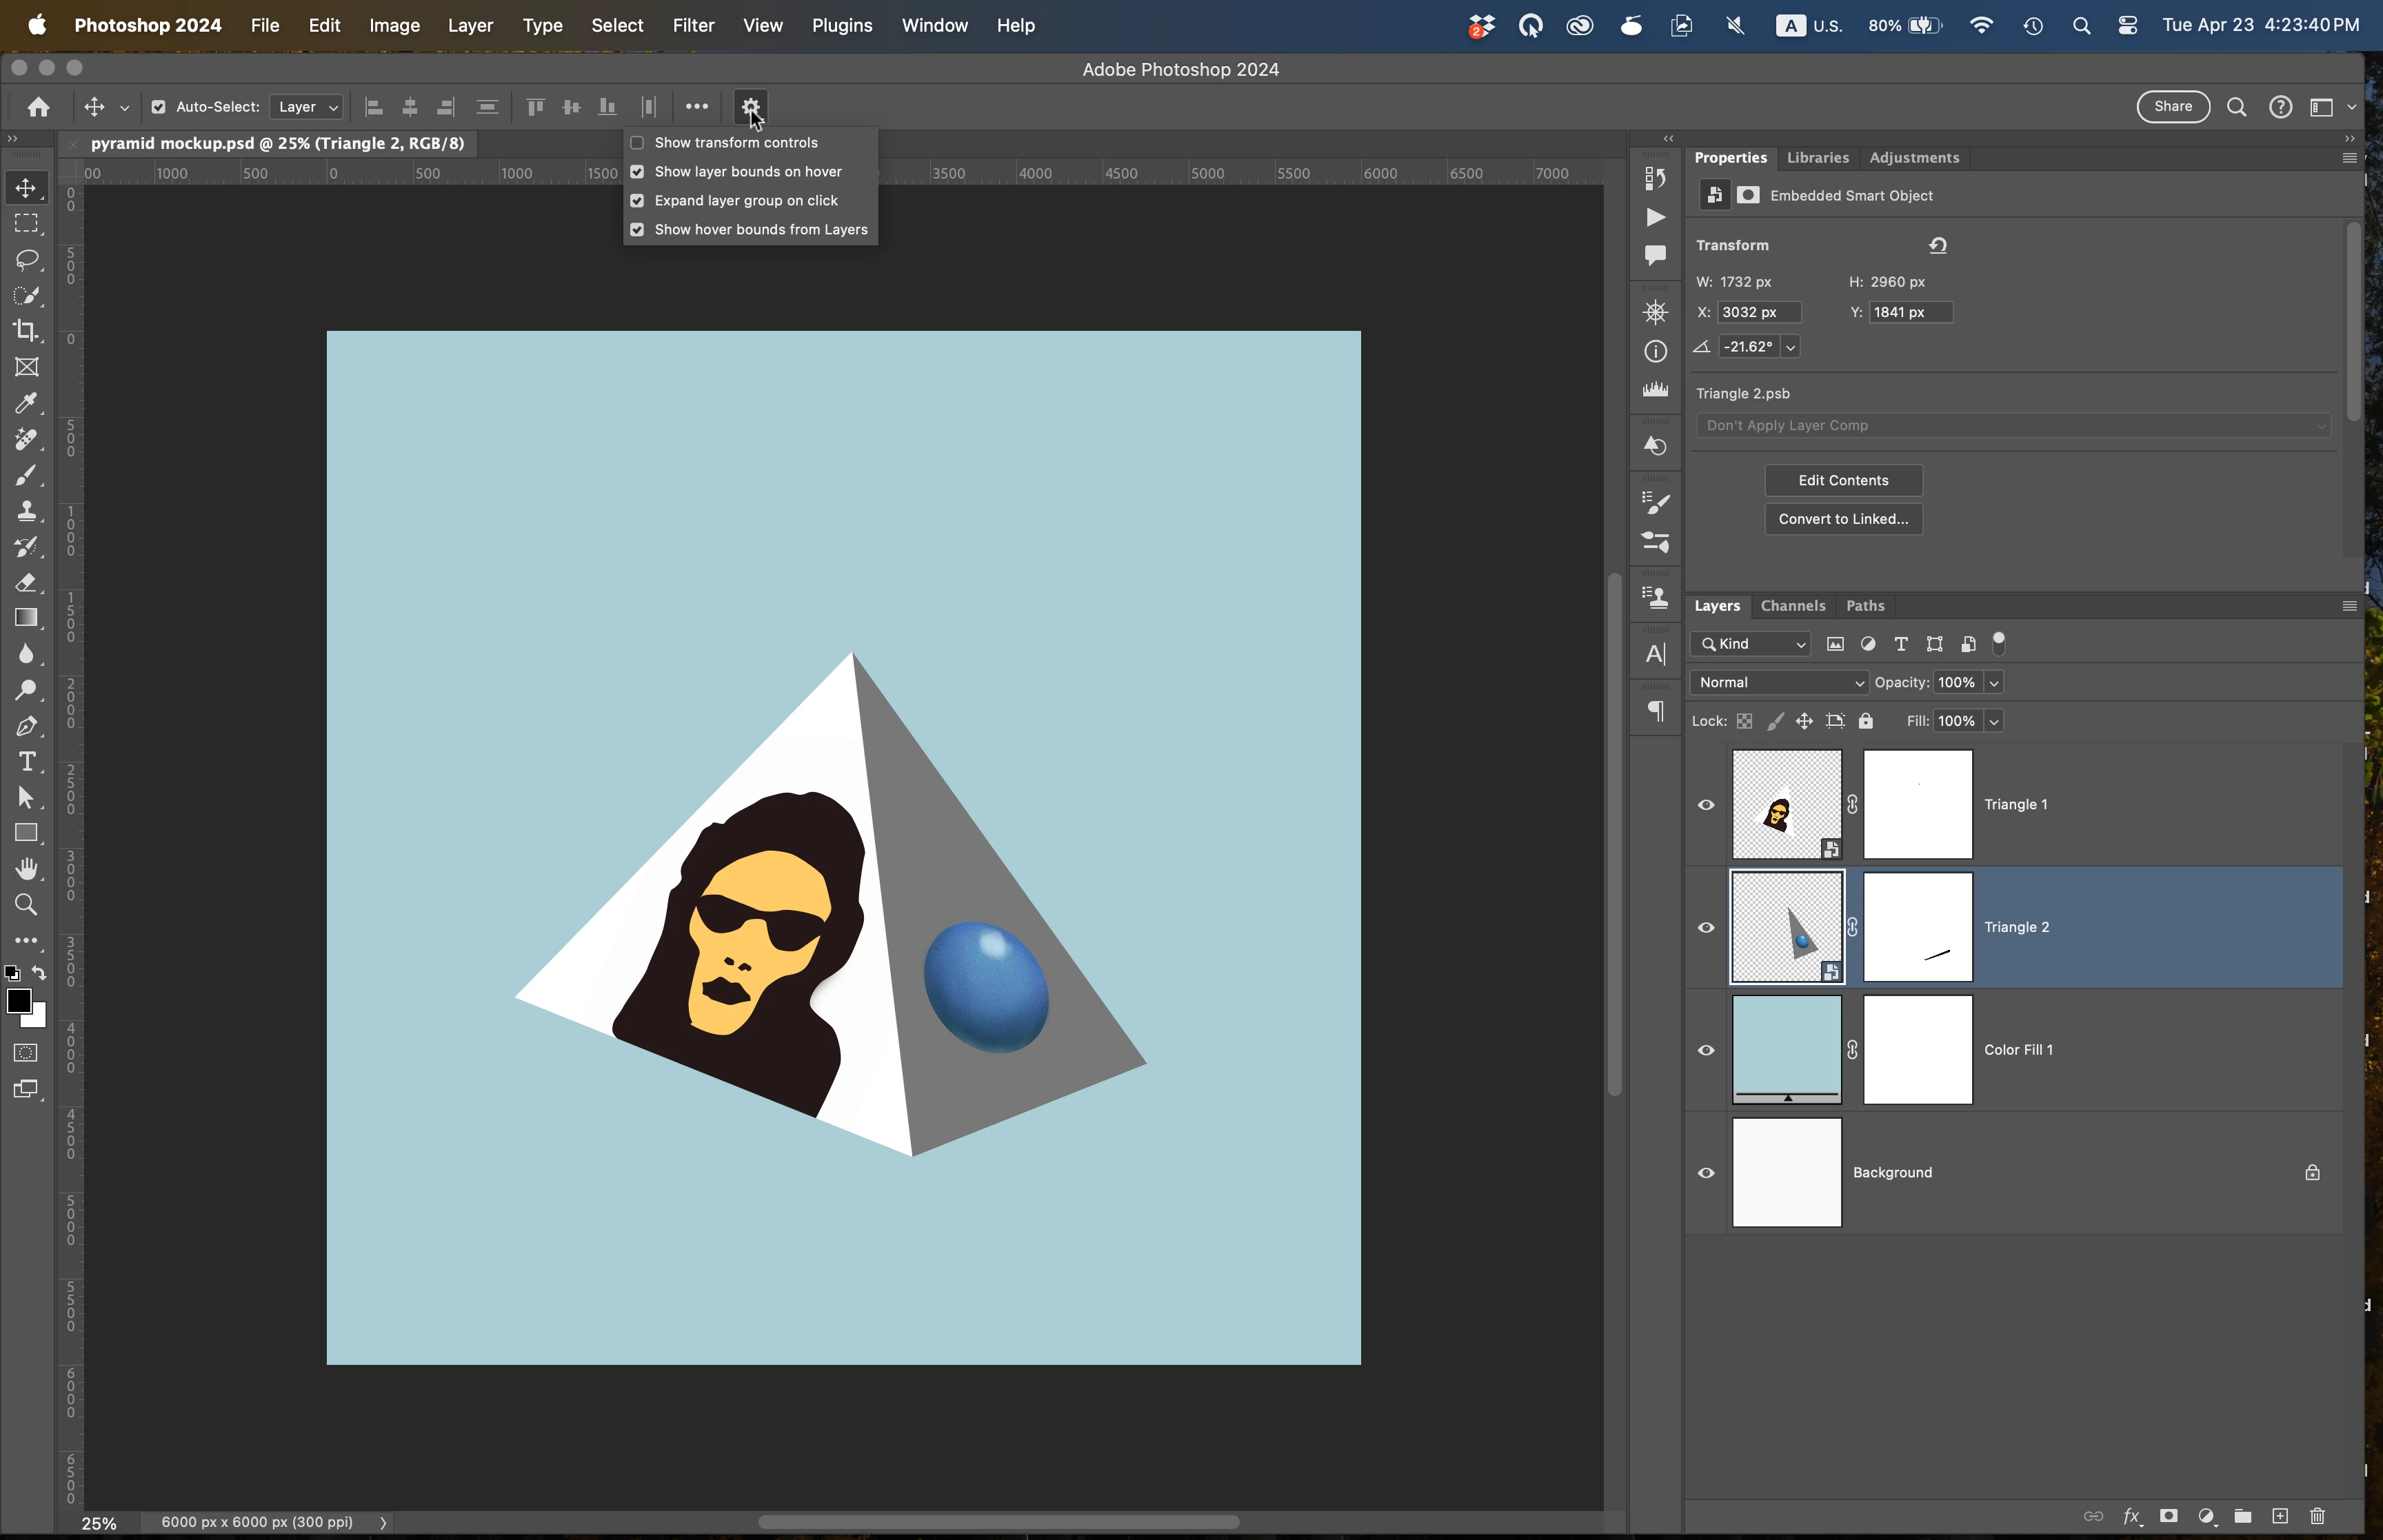Select the Crop tool
Image resolution: width=2383 pixels, height=1540 pixels.
pos(27,331)
